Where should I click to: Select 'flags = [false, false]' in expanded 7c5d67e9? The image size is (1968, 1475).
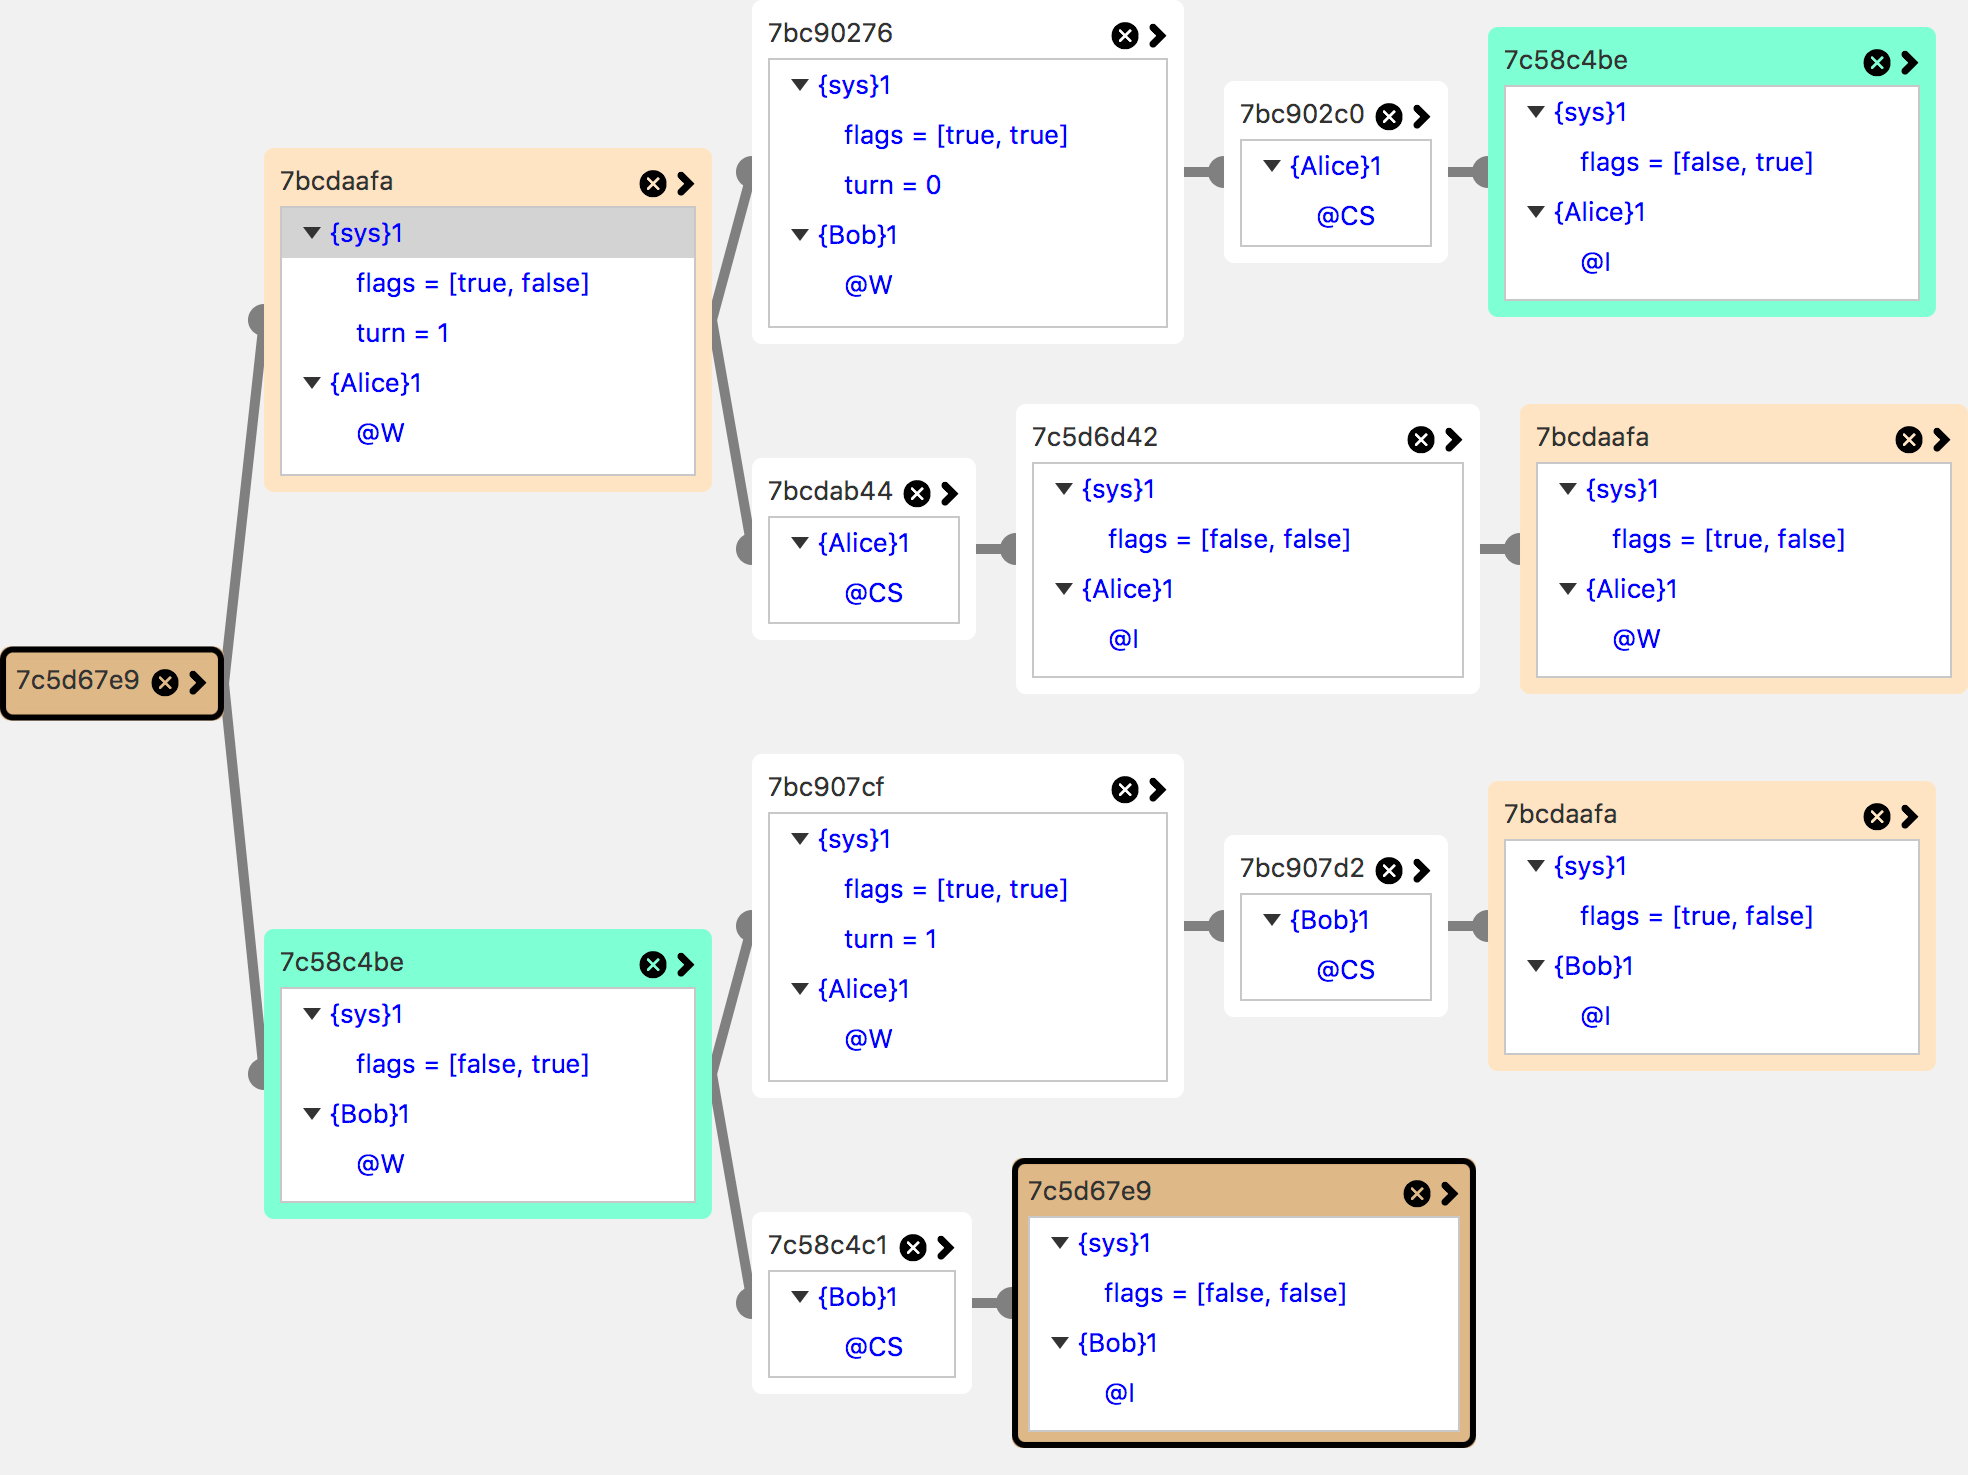pos(1244,1293)
